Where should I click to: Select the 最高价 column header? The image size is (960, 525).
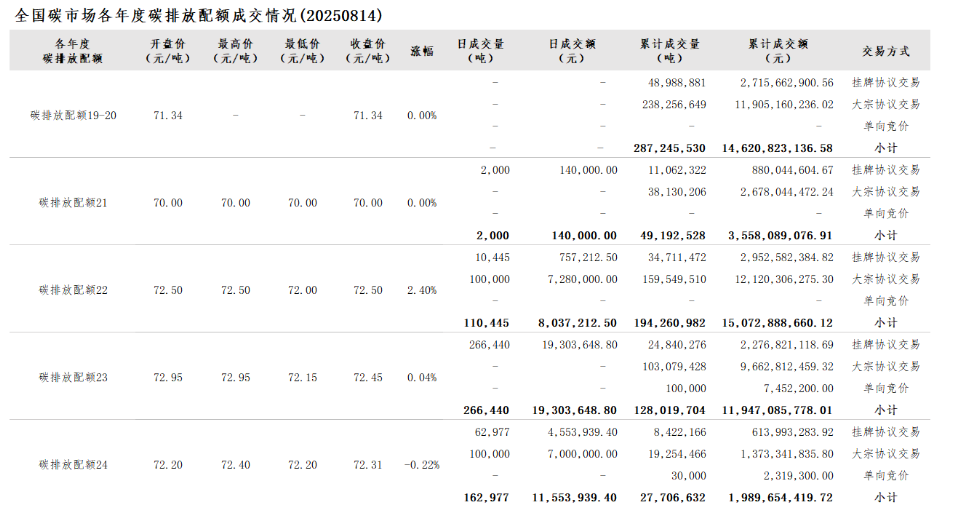(x=235, y=51)
